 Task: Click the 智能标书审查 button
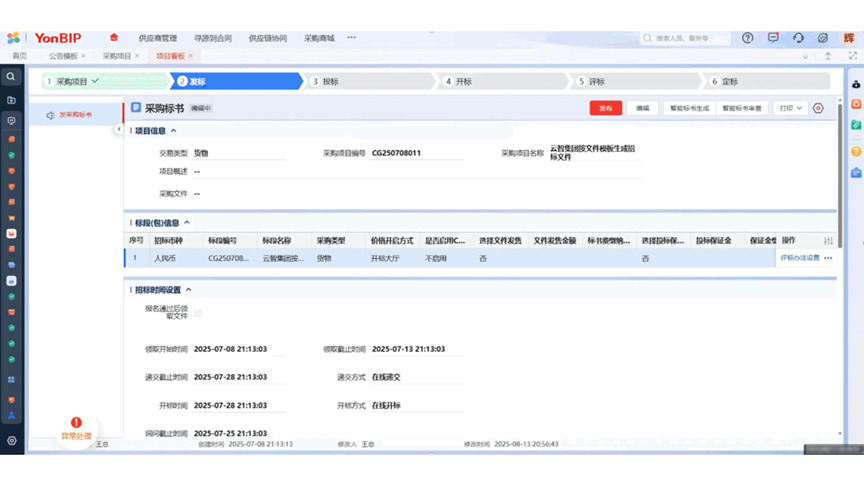742,109
